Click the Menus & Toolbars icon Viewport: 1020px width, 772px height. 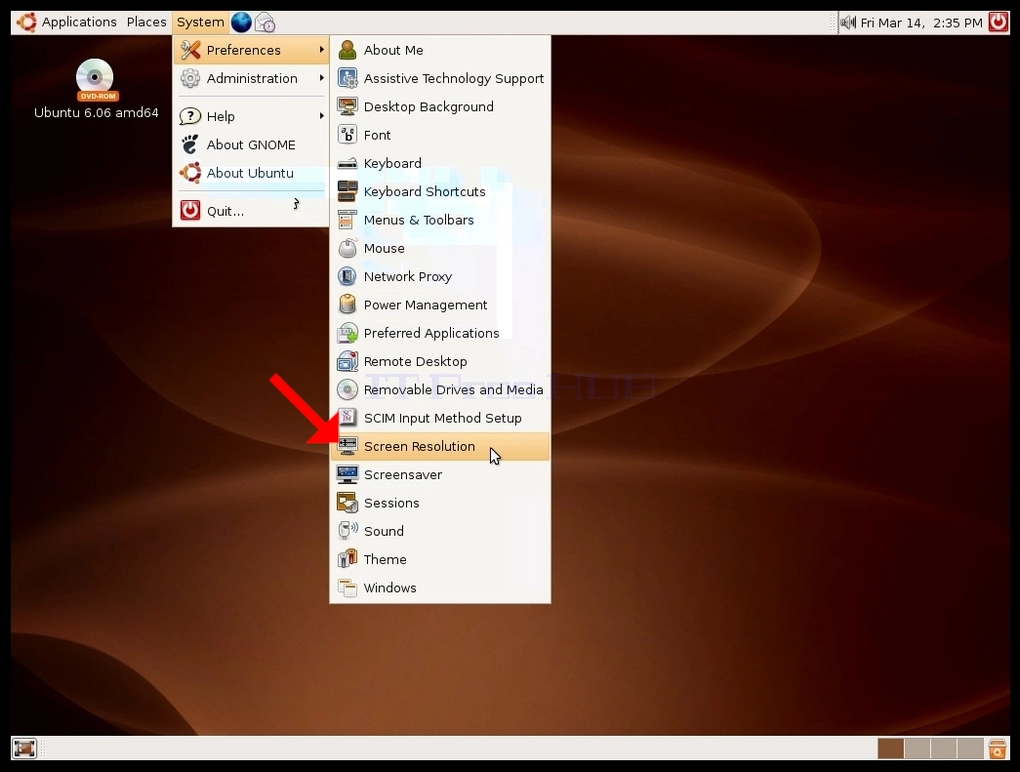pos(347,220)
